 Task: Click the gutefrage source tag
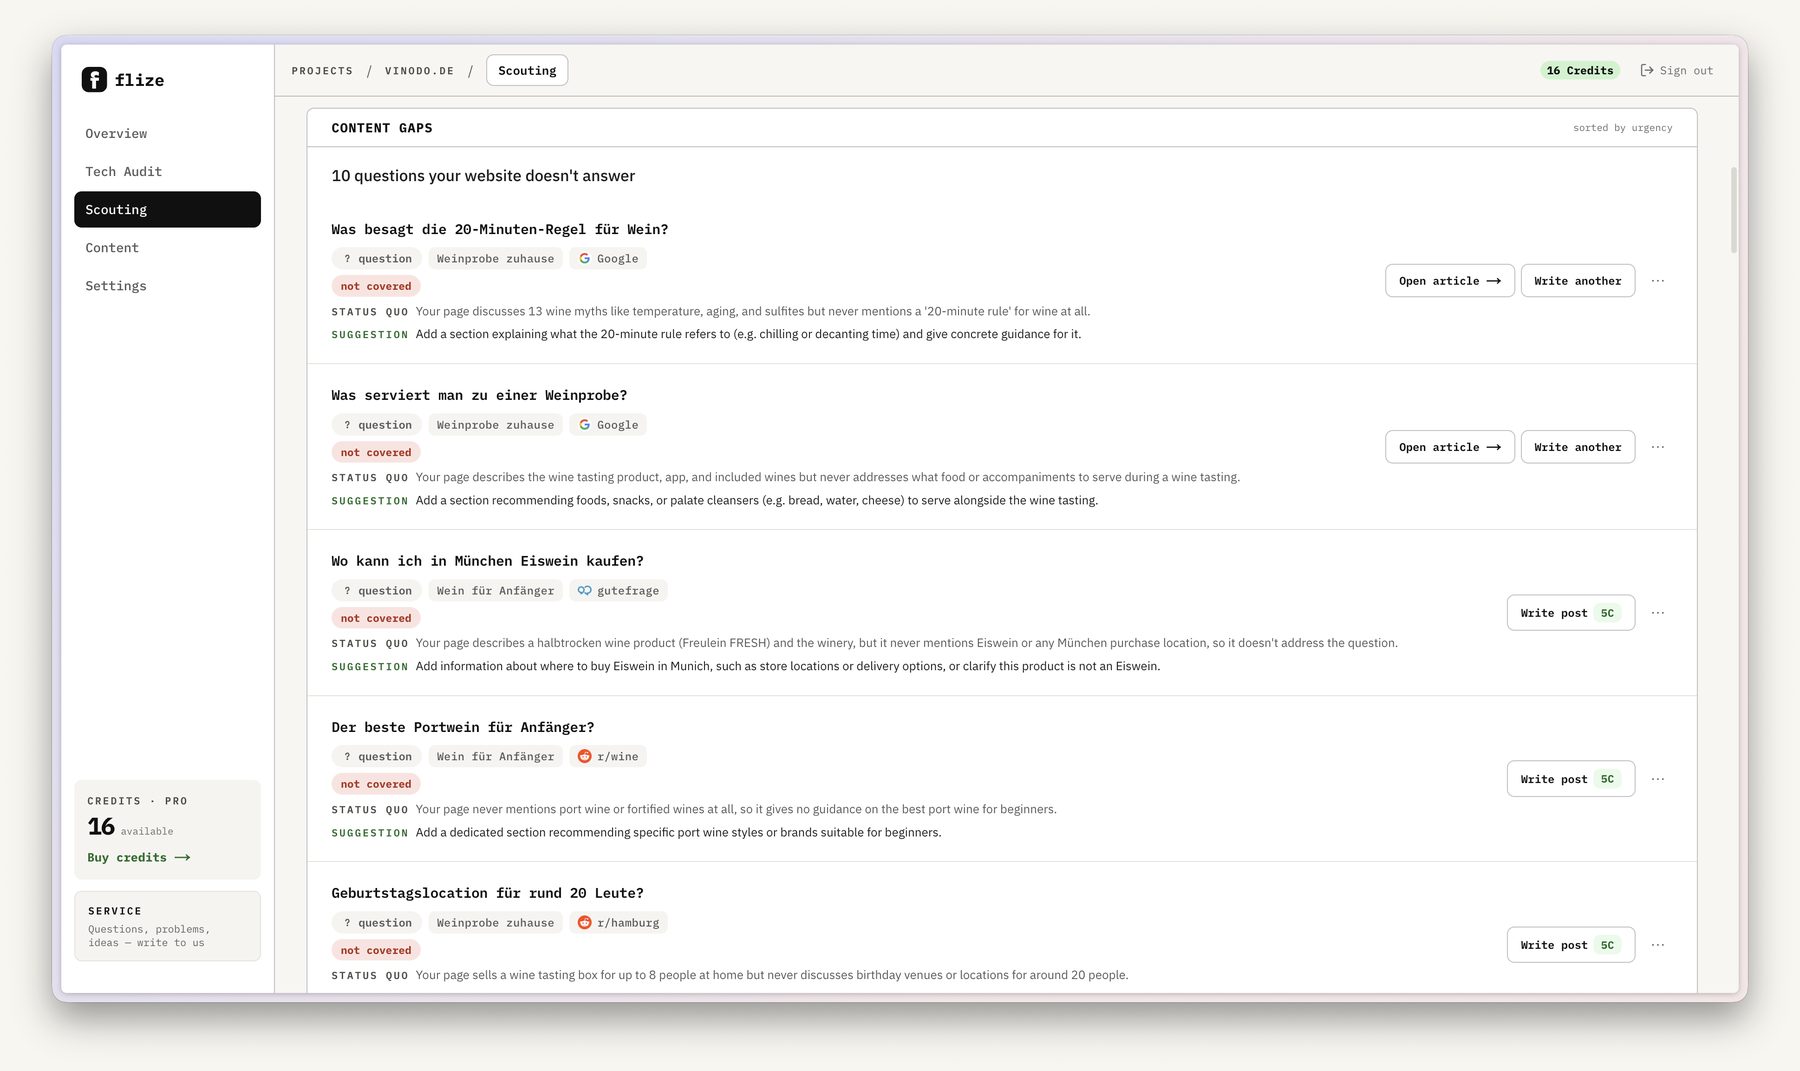click(618, 591)
